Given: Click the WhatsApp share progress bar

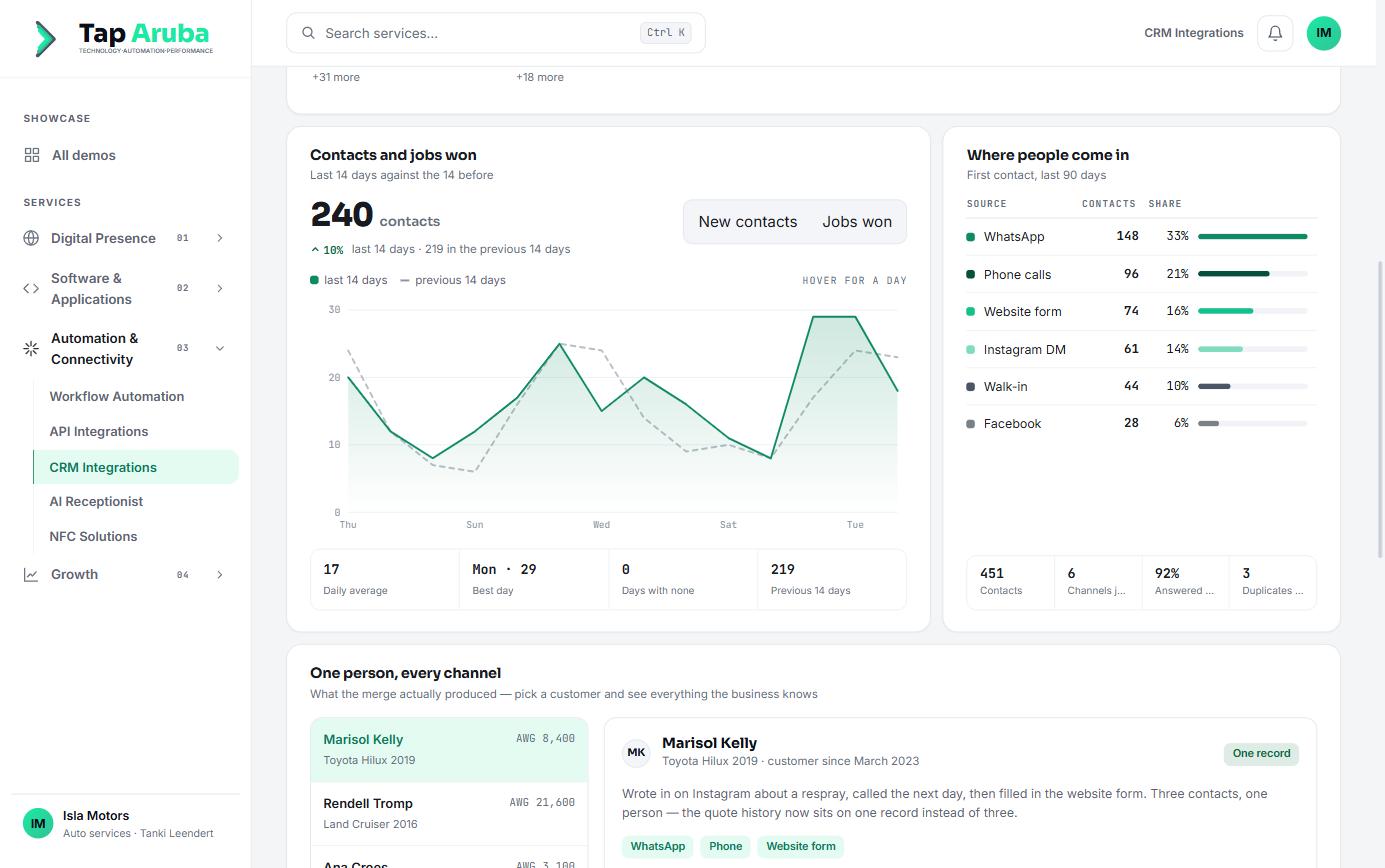Looking at the screenshot, I should click(x=1252, y=236).
